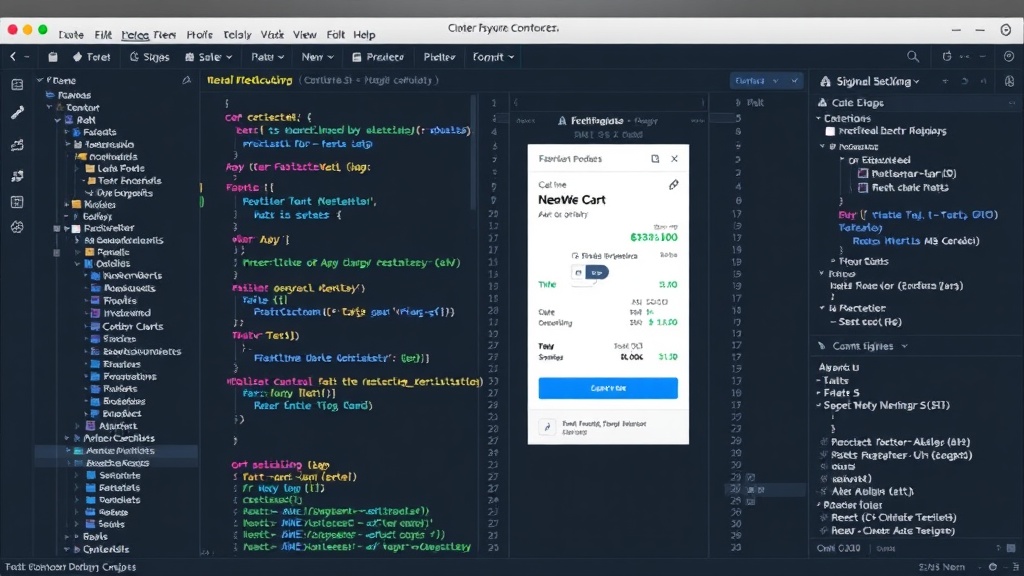Select Cotter Carts in the file tree
The width and height of the screenshot is (1024, 576).
[x=133, y=326]
